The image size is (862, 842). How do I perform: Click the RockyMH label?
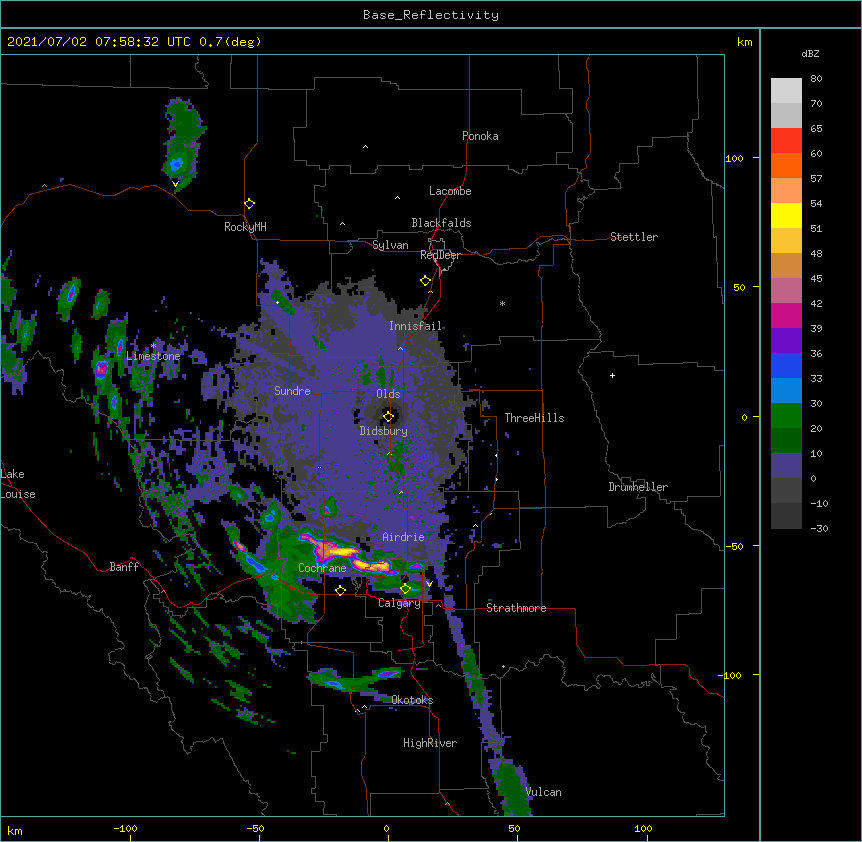245,227
